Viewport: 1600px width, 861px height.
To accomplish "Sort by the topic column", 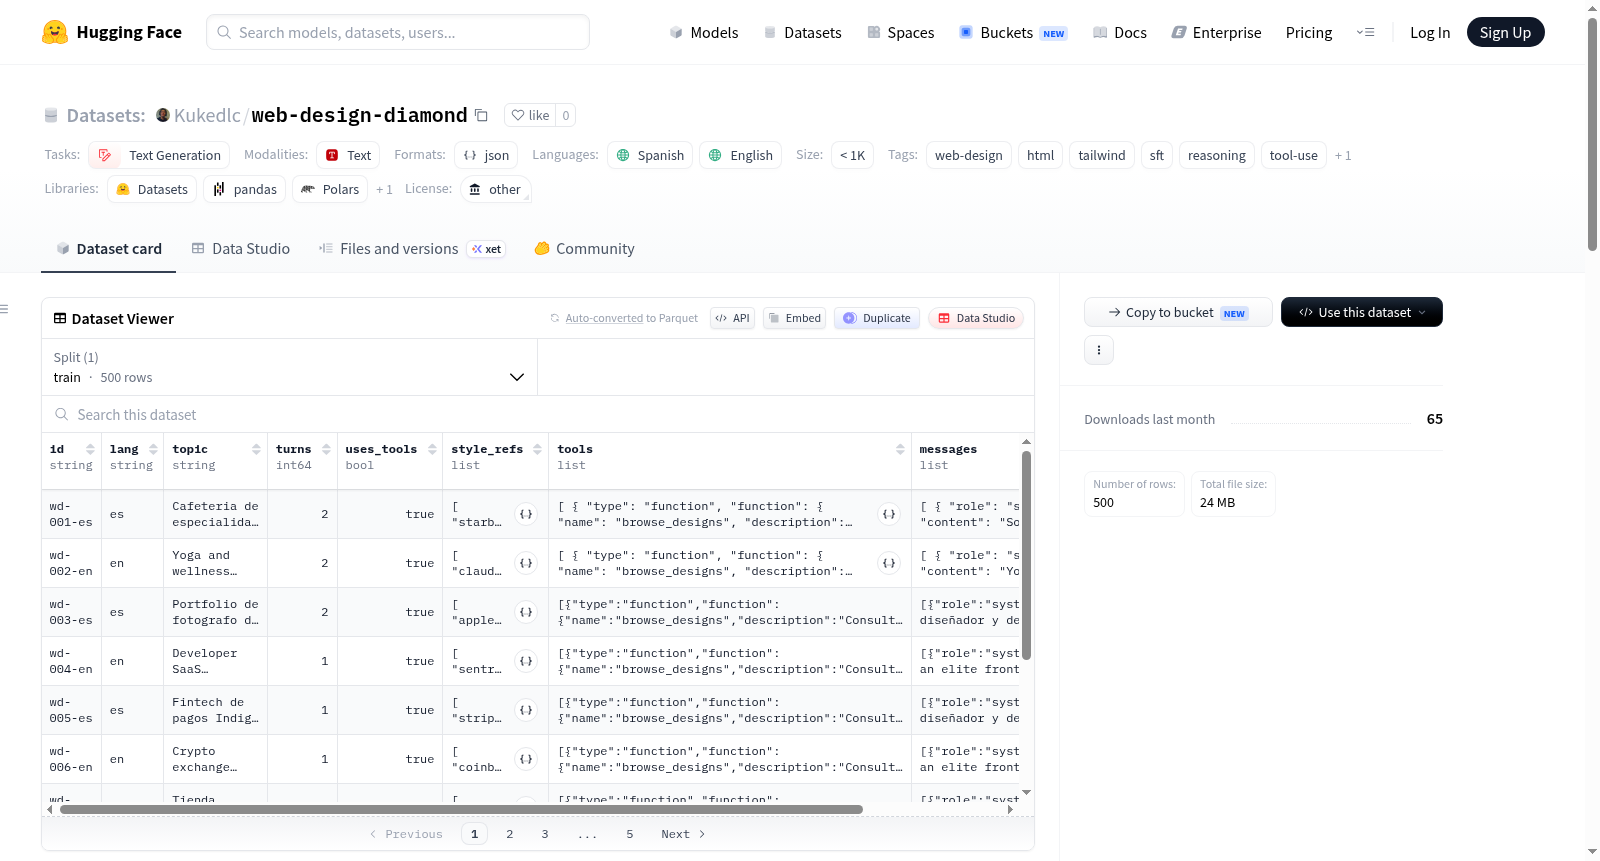I will click(x=256, y=449).
